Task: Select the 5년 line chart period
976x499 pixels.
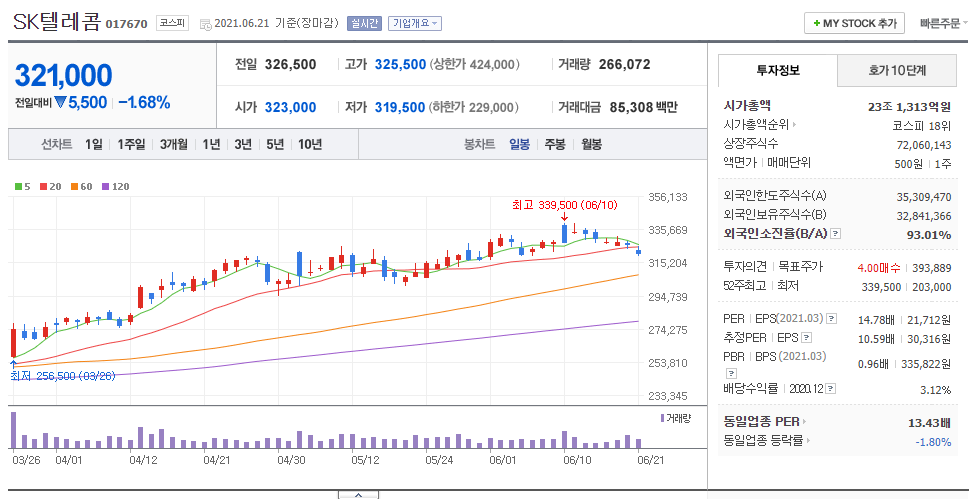Action: pyautogui.click(x=275, y=144)
